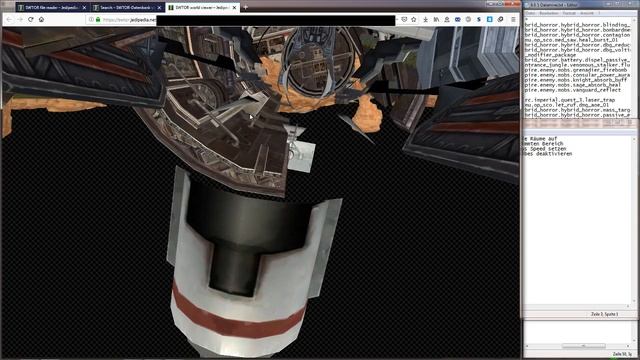Image resolution: width=640 pixels, height=360 pixels.
Task: Click the vertical scrollbar of the upper Editor
Action: point(634,67)
